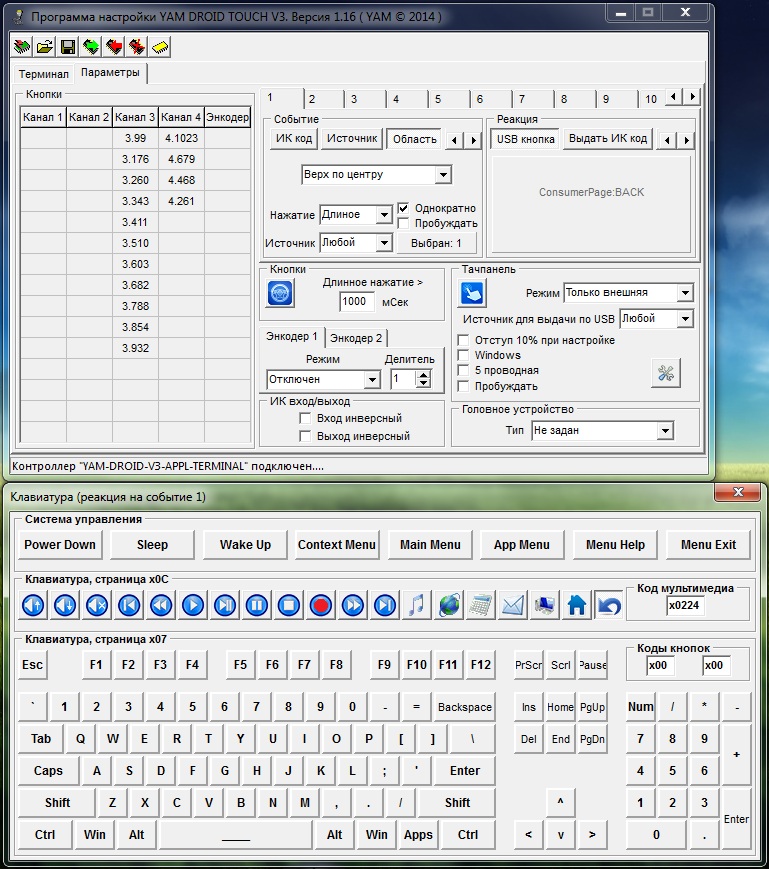Click the envelope mail multimedia icon
This screenshot has height=869, width=769.
tap(513, 604)
